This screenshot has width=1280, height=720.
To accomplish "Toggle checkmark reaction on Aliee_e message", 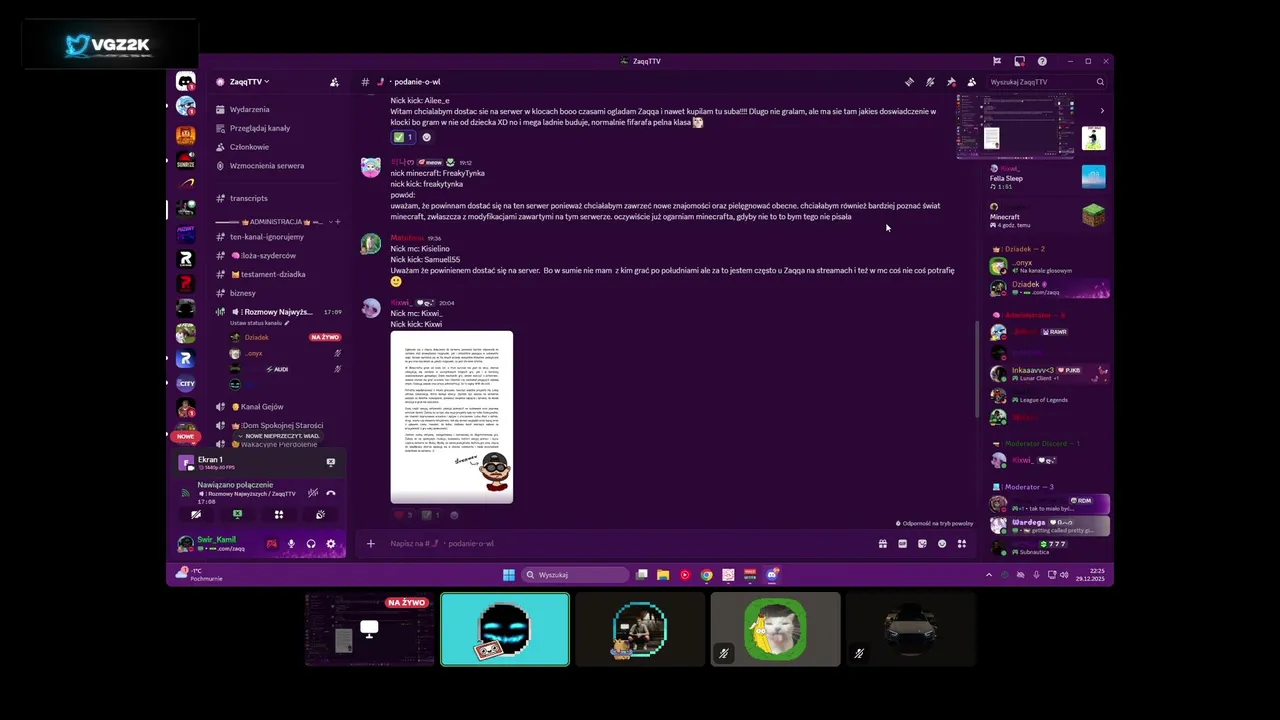I will [403, 137].
